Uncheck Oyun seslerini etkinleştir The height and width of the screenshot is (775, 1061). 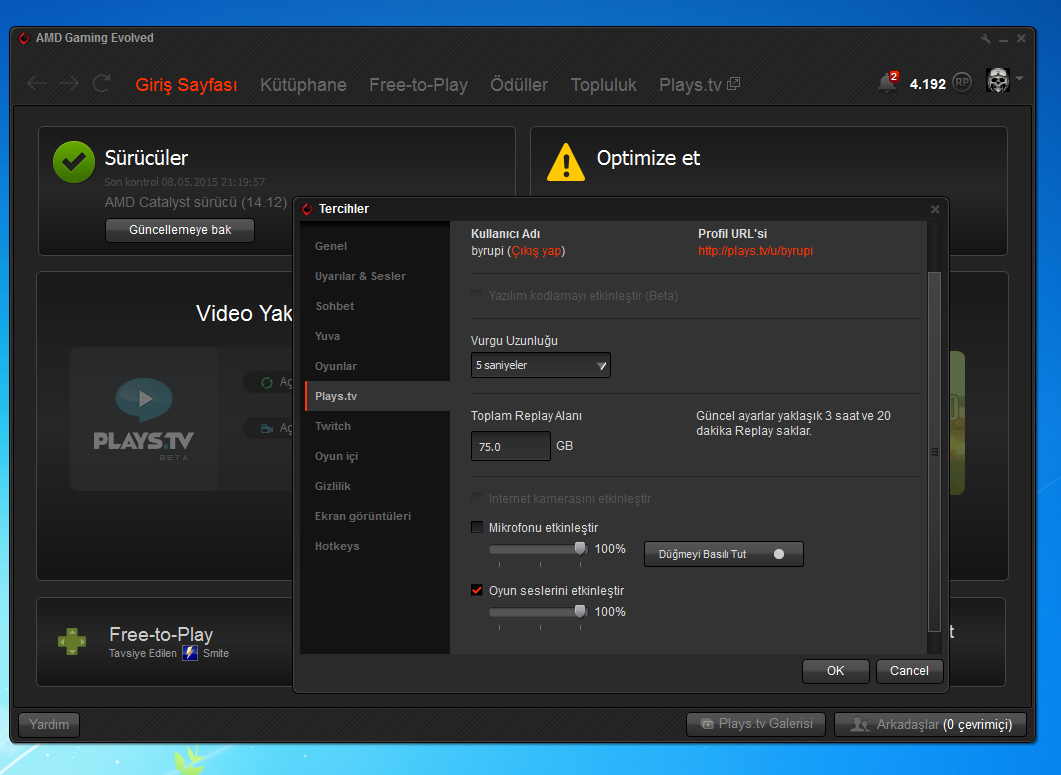[x=477, y=590]
